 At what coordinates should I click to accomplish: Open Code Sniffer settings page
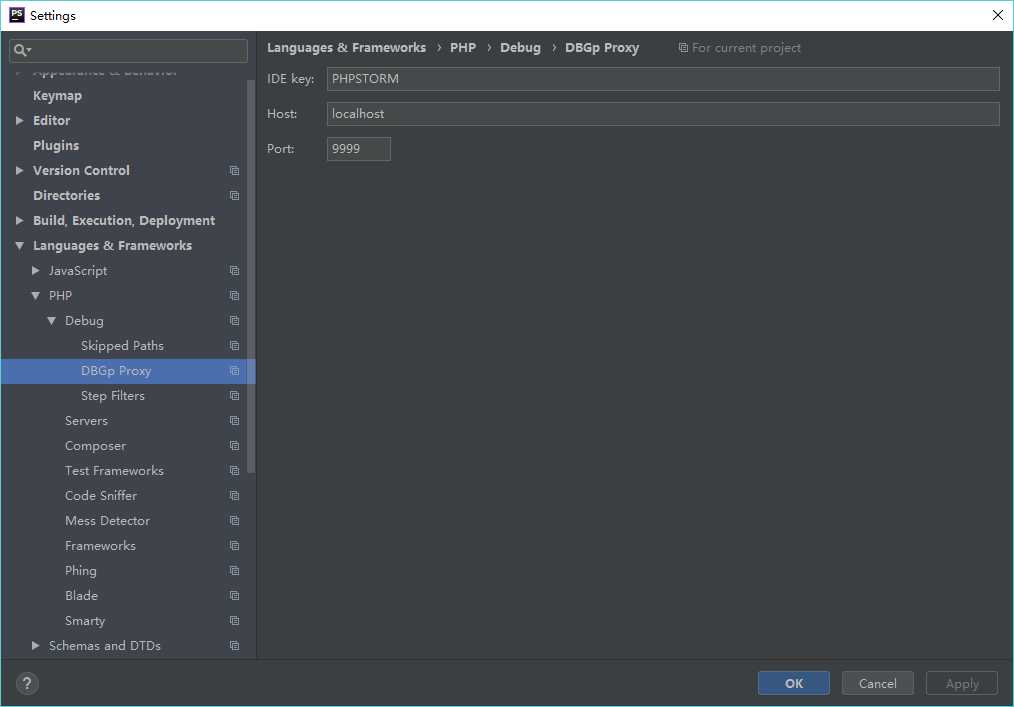click(x=101, y=495)
